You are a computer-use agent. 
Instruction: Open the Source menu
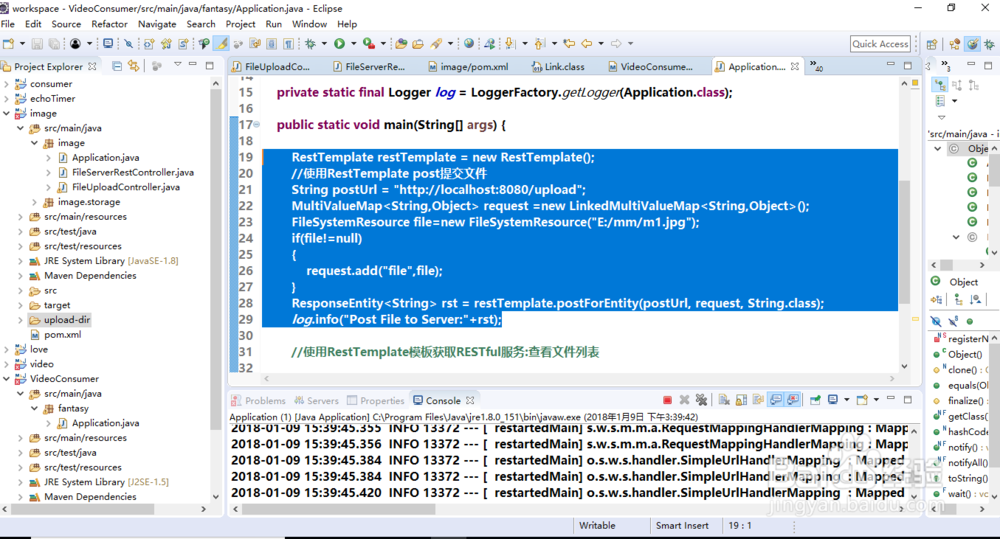coord(66,24)
